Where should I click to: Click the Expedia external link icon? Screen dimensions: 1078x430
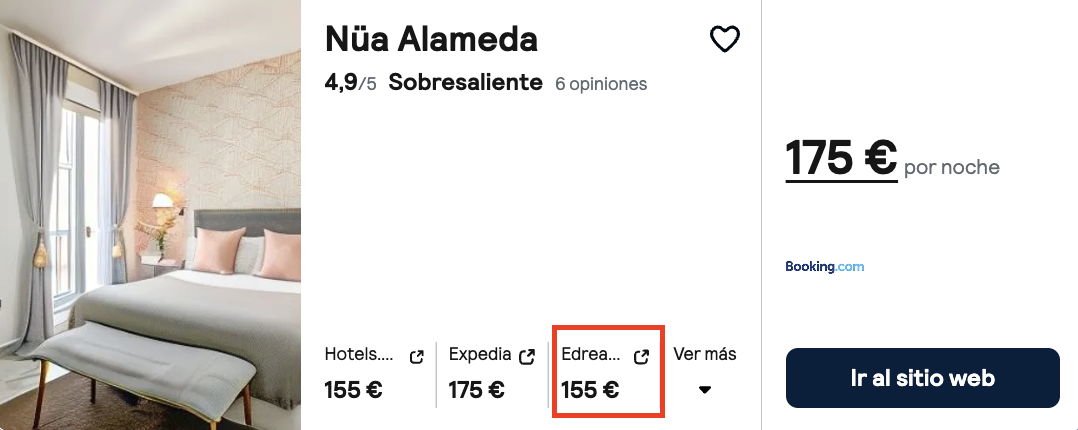click(x=529, y=356)
